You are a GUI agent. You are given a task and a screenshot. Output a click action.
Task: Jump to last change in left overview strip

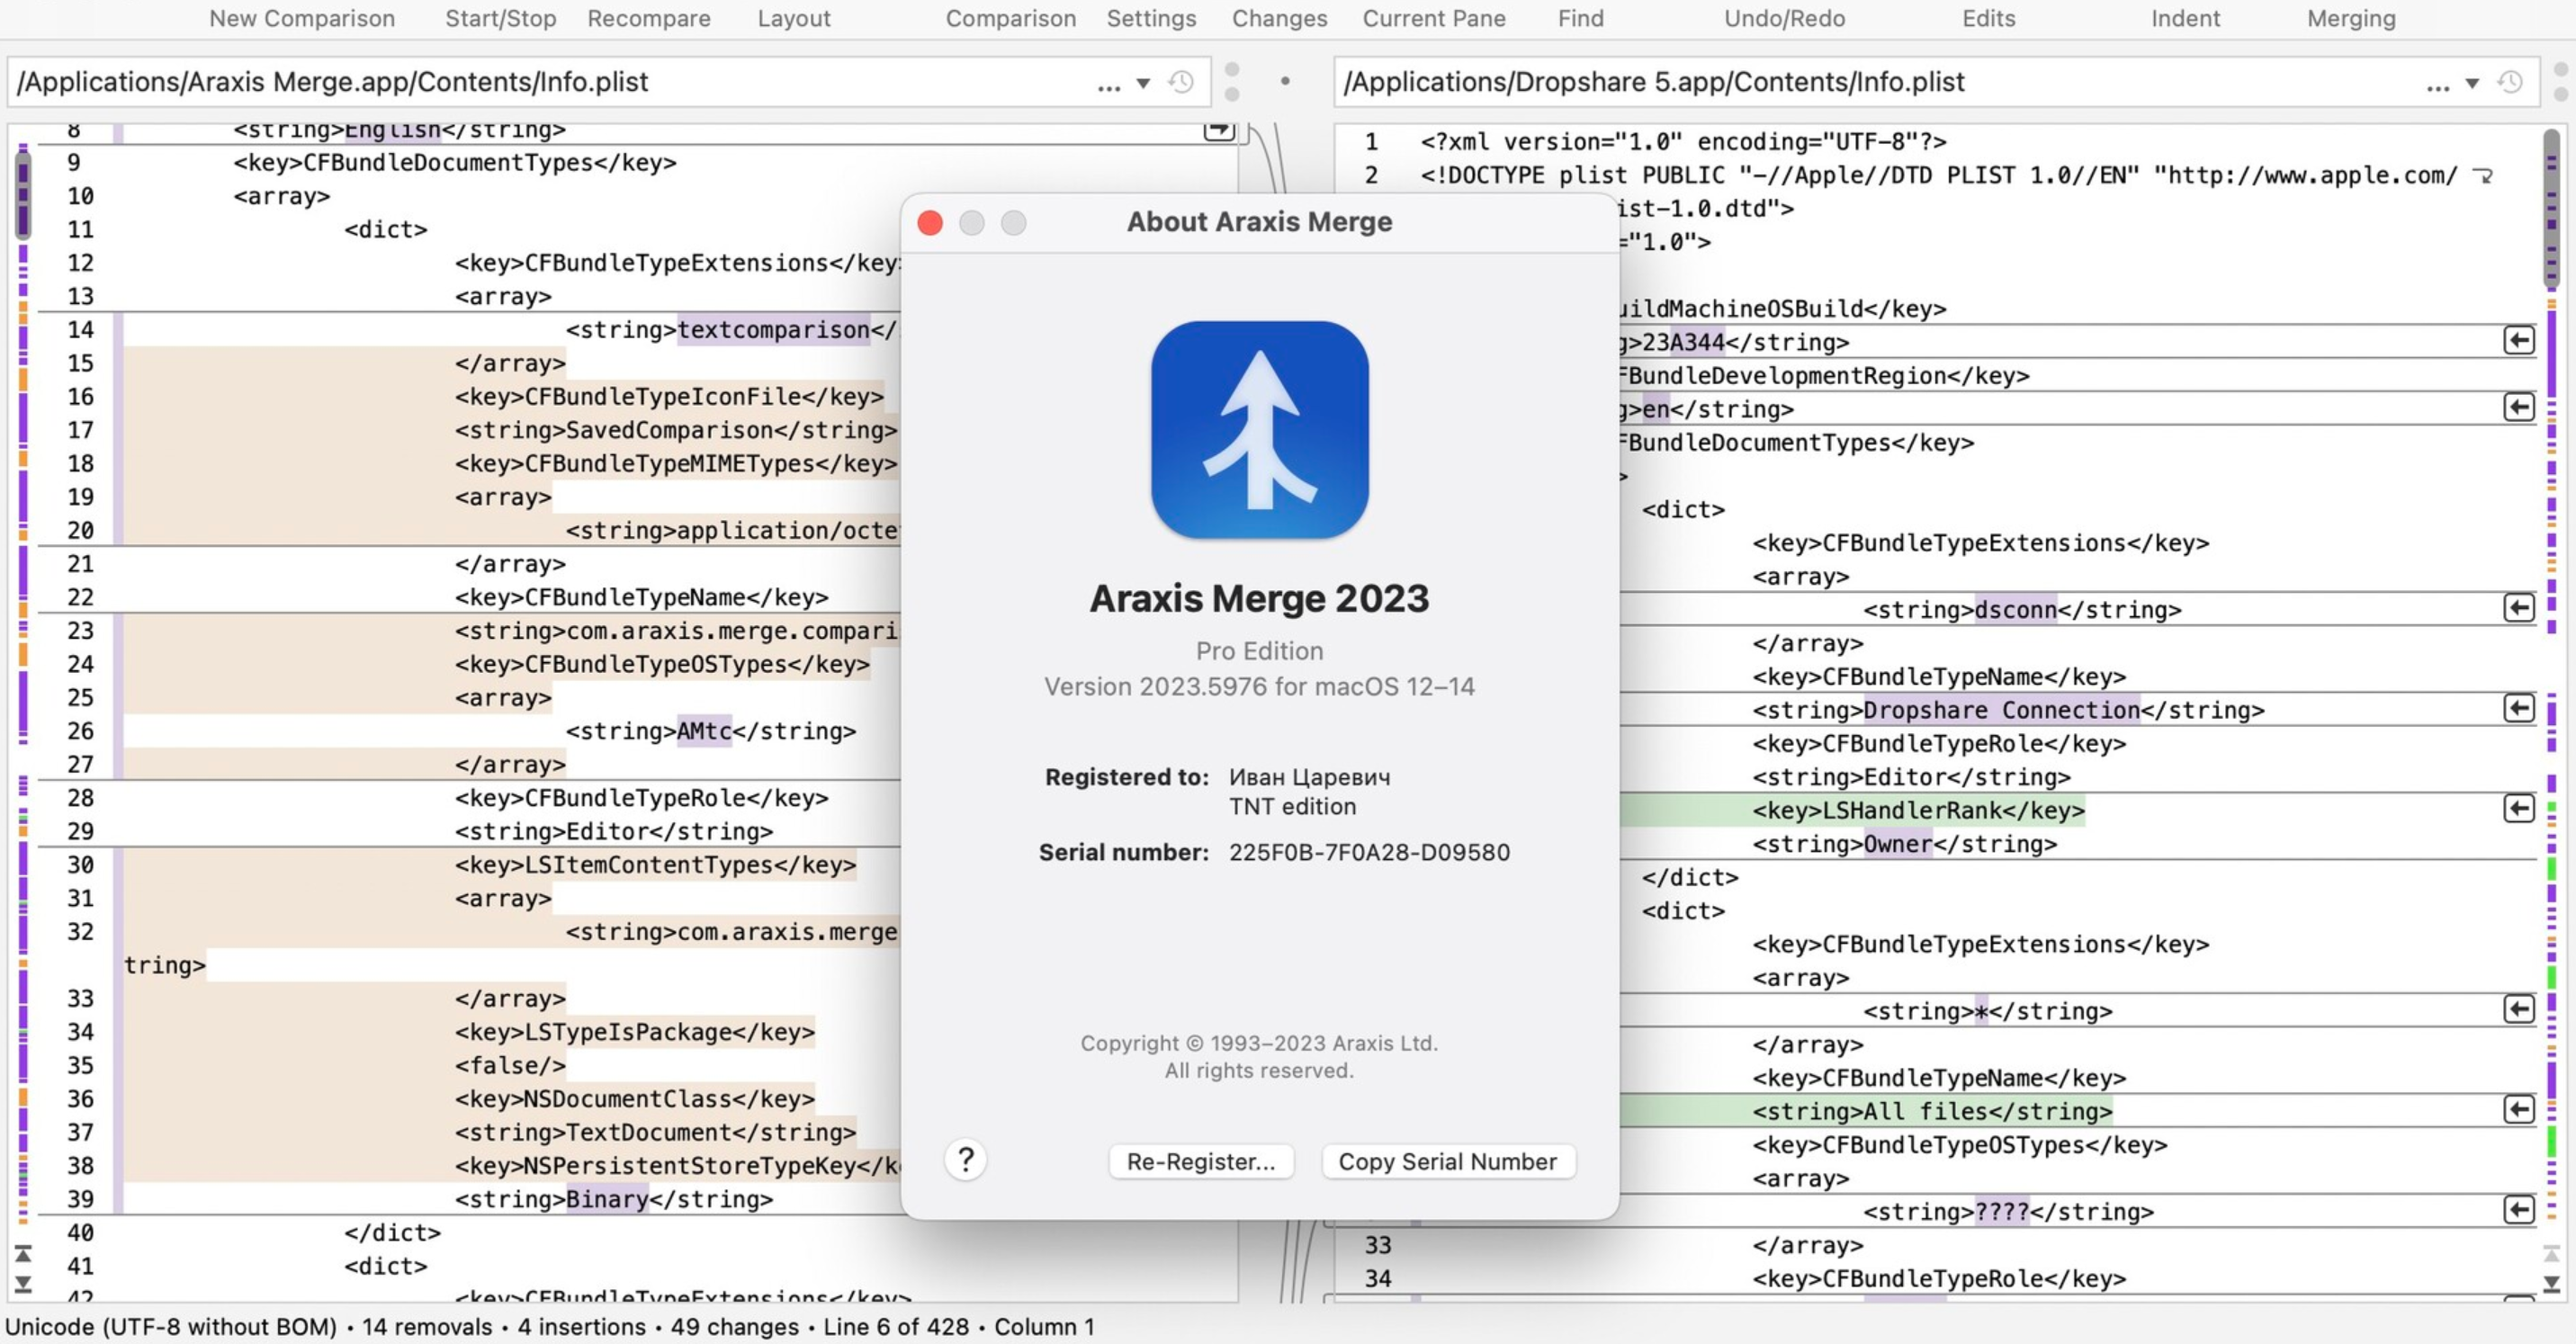pyautogui.click(x=23, y=1284)
